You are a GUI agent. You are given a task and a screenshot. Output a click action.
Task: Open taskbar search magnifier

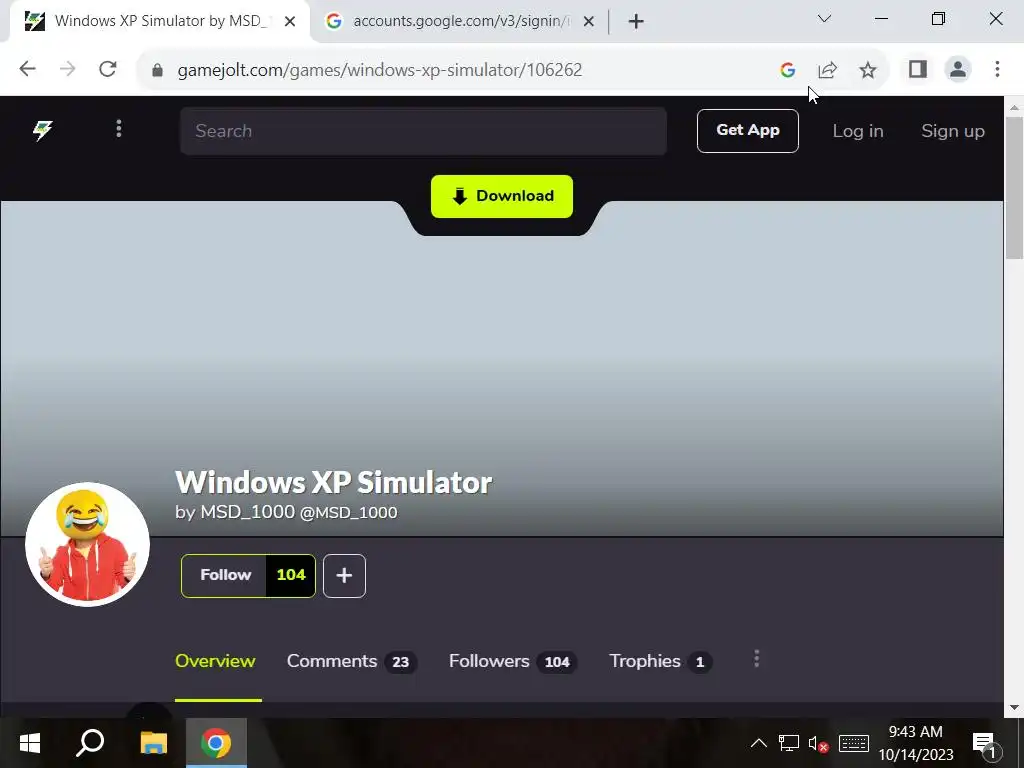90,743
